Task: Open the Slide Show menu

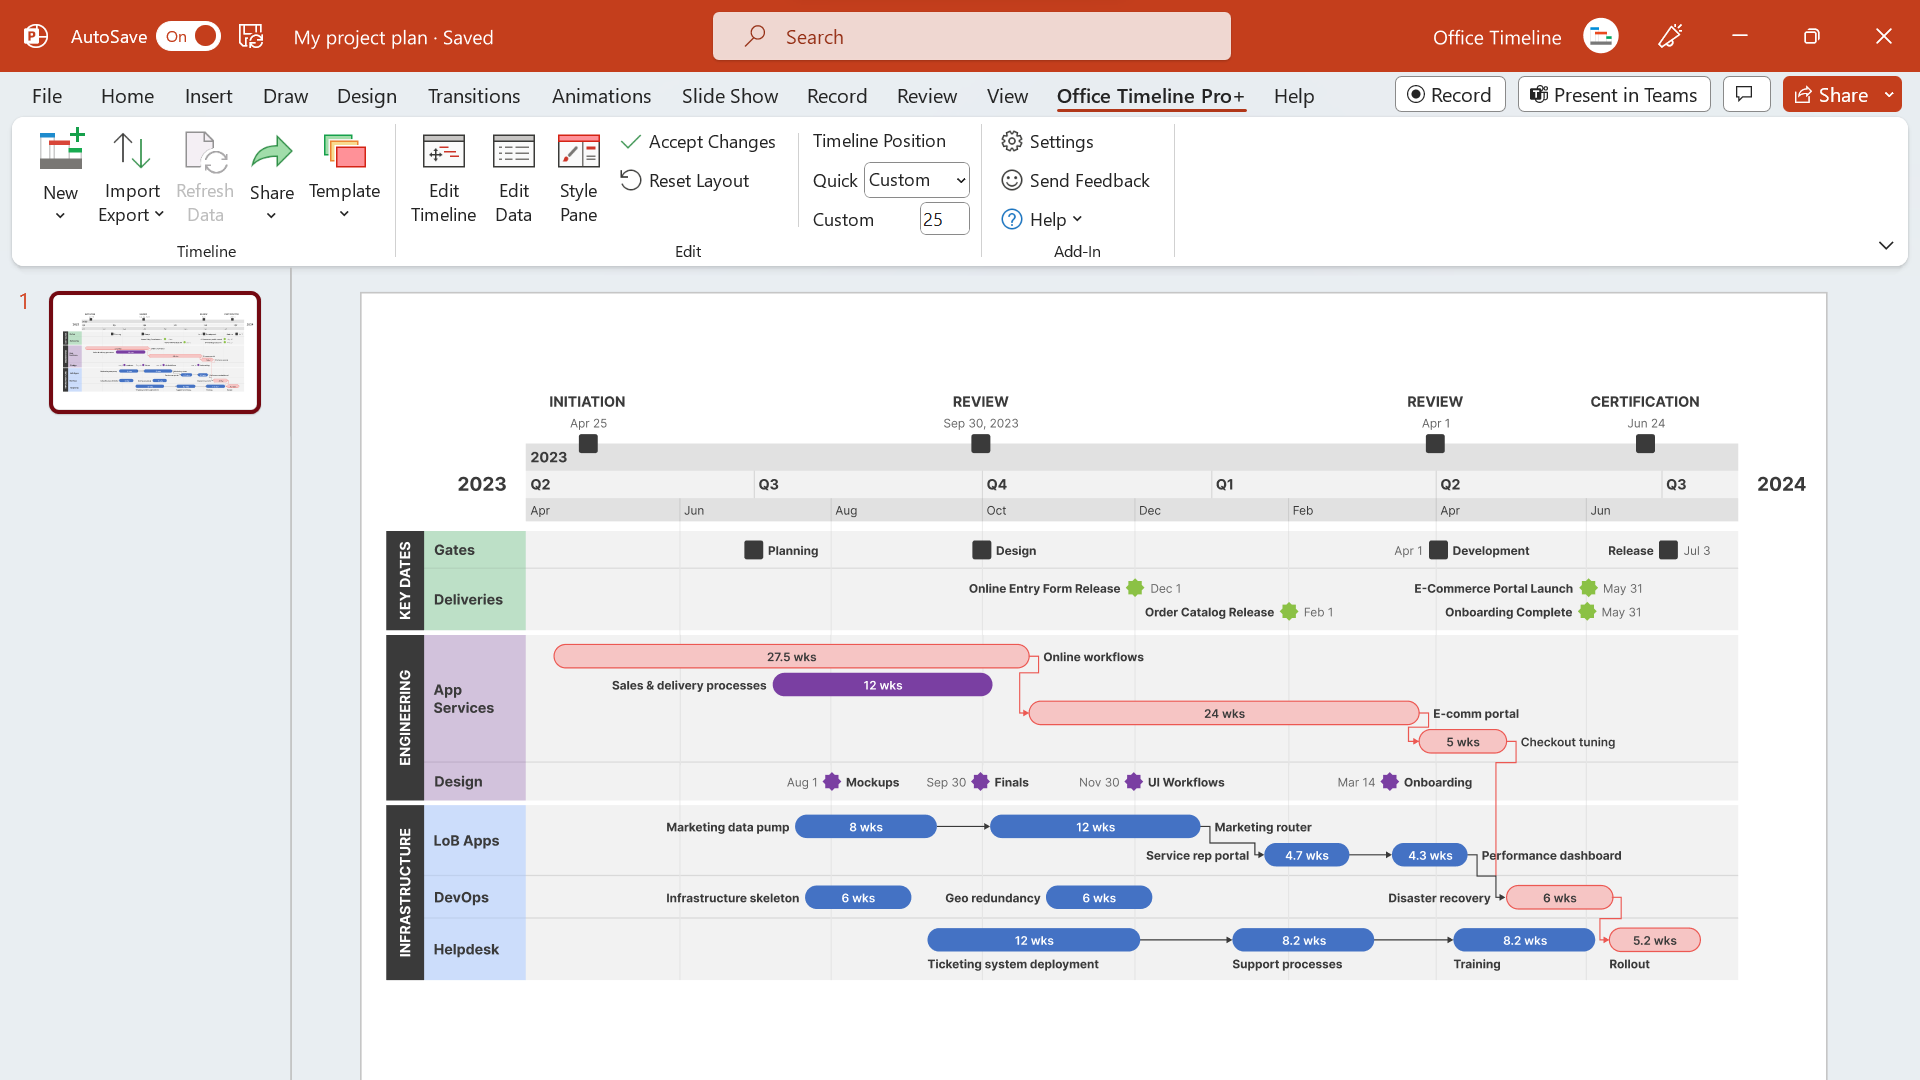Action: [x=729, y=95]
